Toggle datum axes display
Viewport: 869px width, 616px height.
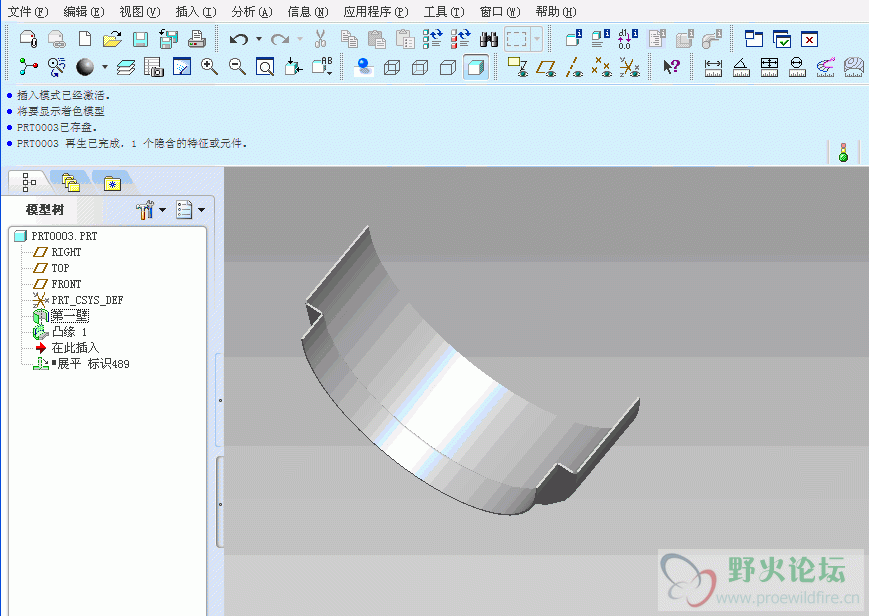coord(574,67)
